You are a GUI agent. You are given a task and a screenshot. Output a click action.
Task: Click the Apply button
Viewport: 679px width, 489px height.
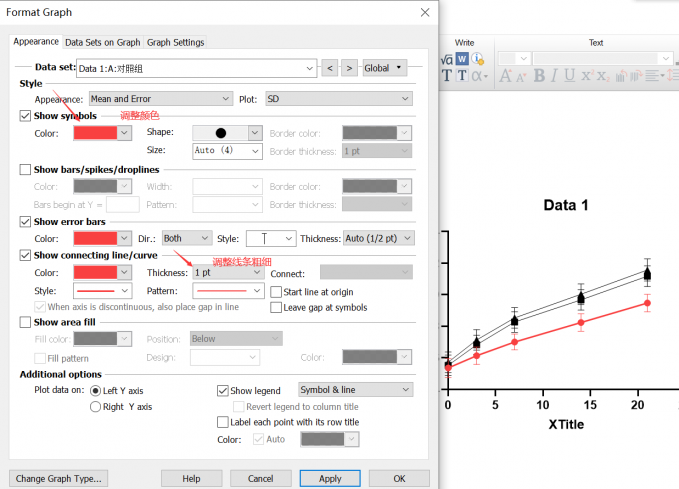[330, 478]
